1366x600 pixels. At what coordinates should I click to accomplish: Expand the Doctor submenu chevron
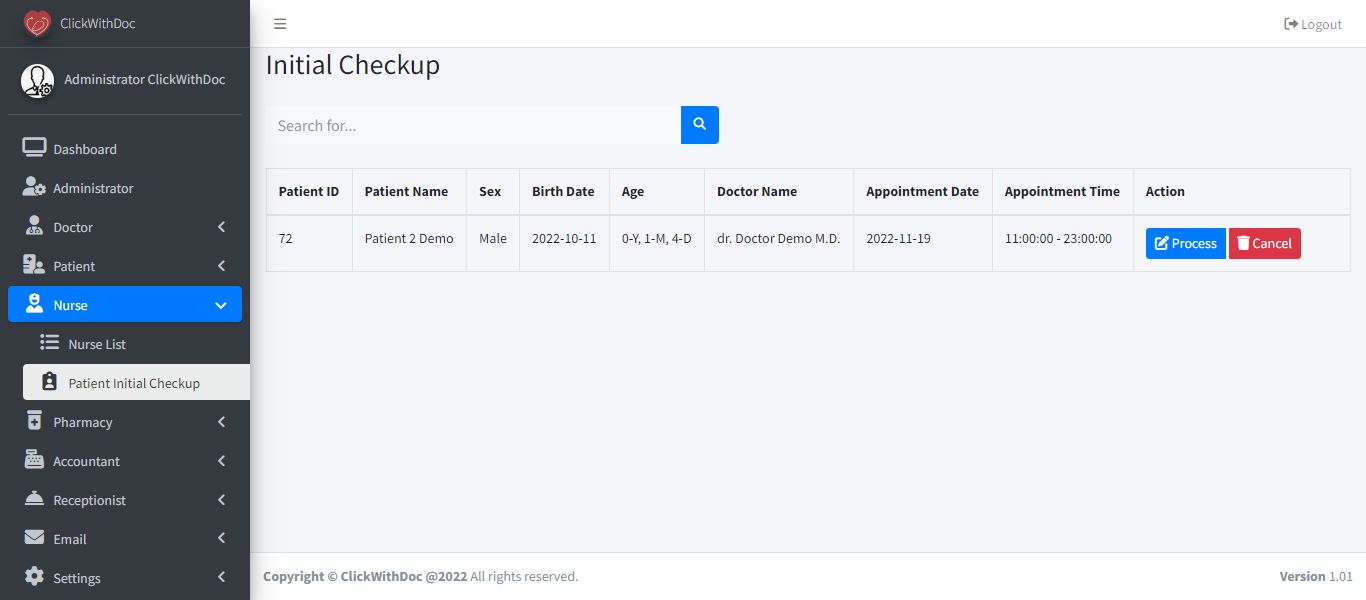pyautogui.click(x=221, y=227)
